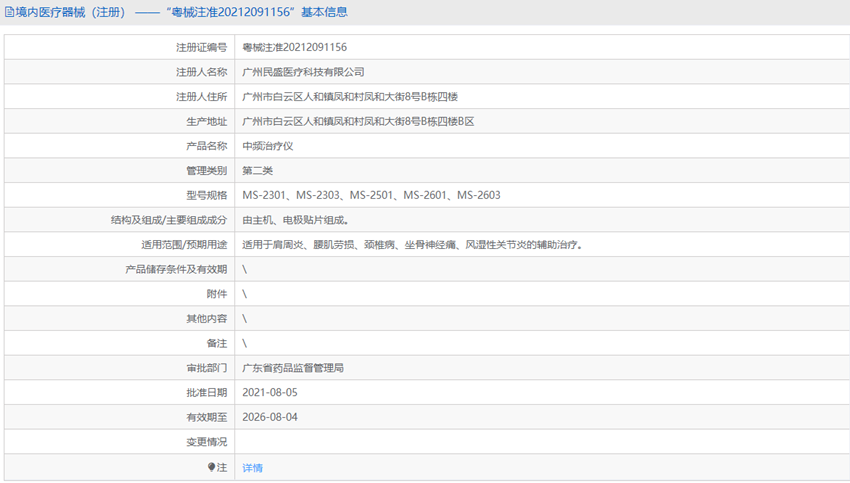Select the composition text 由主机、电极贴片组成
The image size is (850, 483).
click(x=295, y=220)
